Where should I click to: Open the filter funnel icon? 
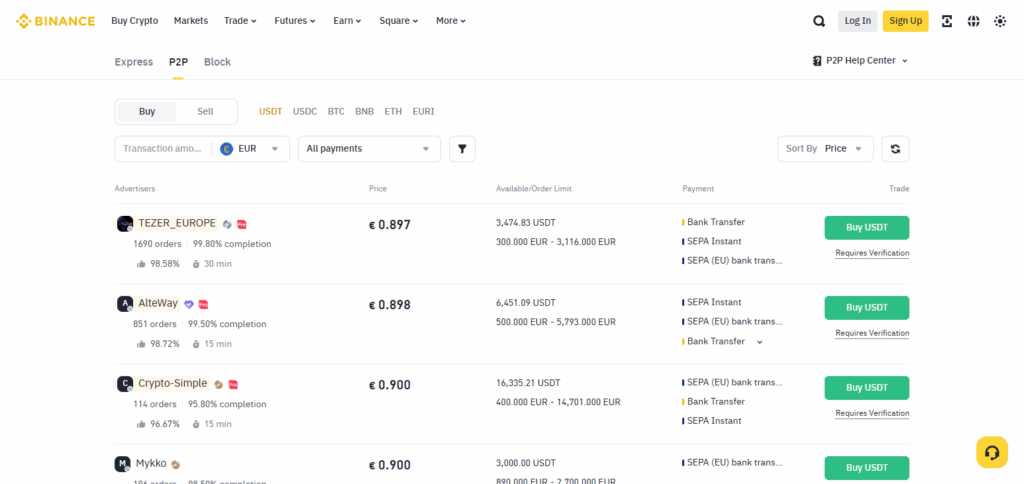click(x=462, y=149)
